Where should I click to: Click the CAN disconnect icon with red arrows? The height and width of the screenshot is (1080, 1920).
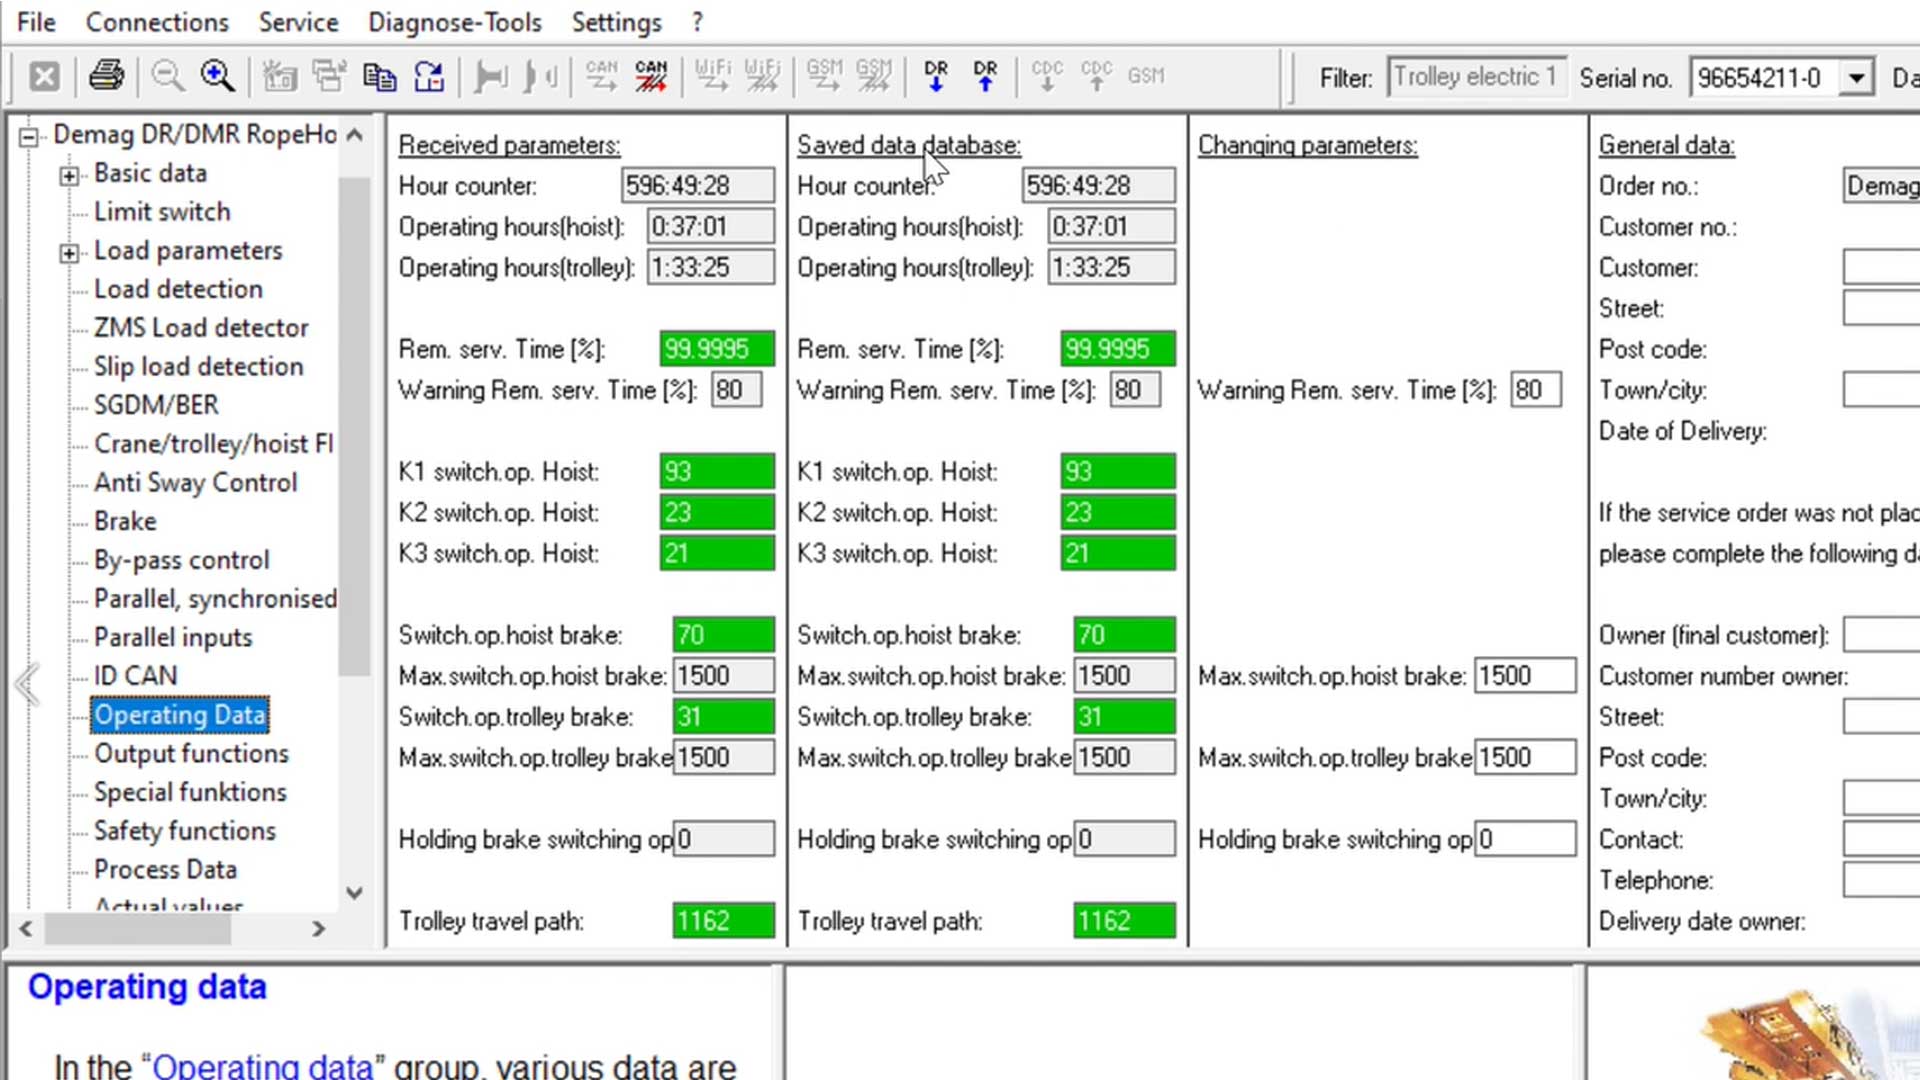pyautogui.click(x=651, y=76)
